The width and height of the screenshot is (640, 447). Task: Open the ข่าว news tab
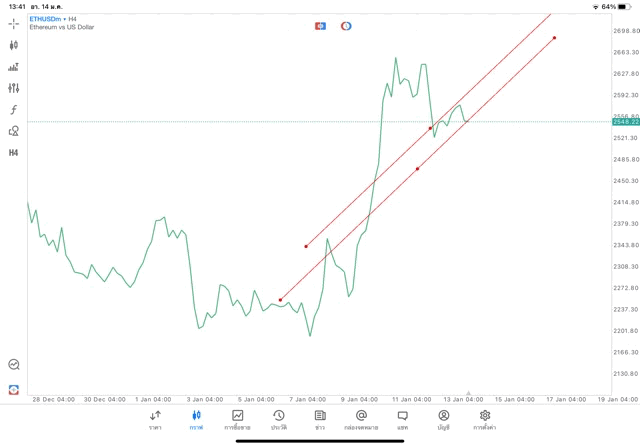320,419
